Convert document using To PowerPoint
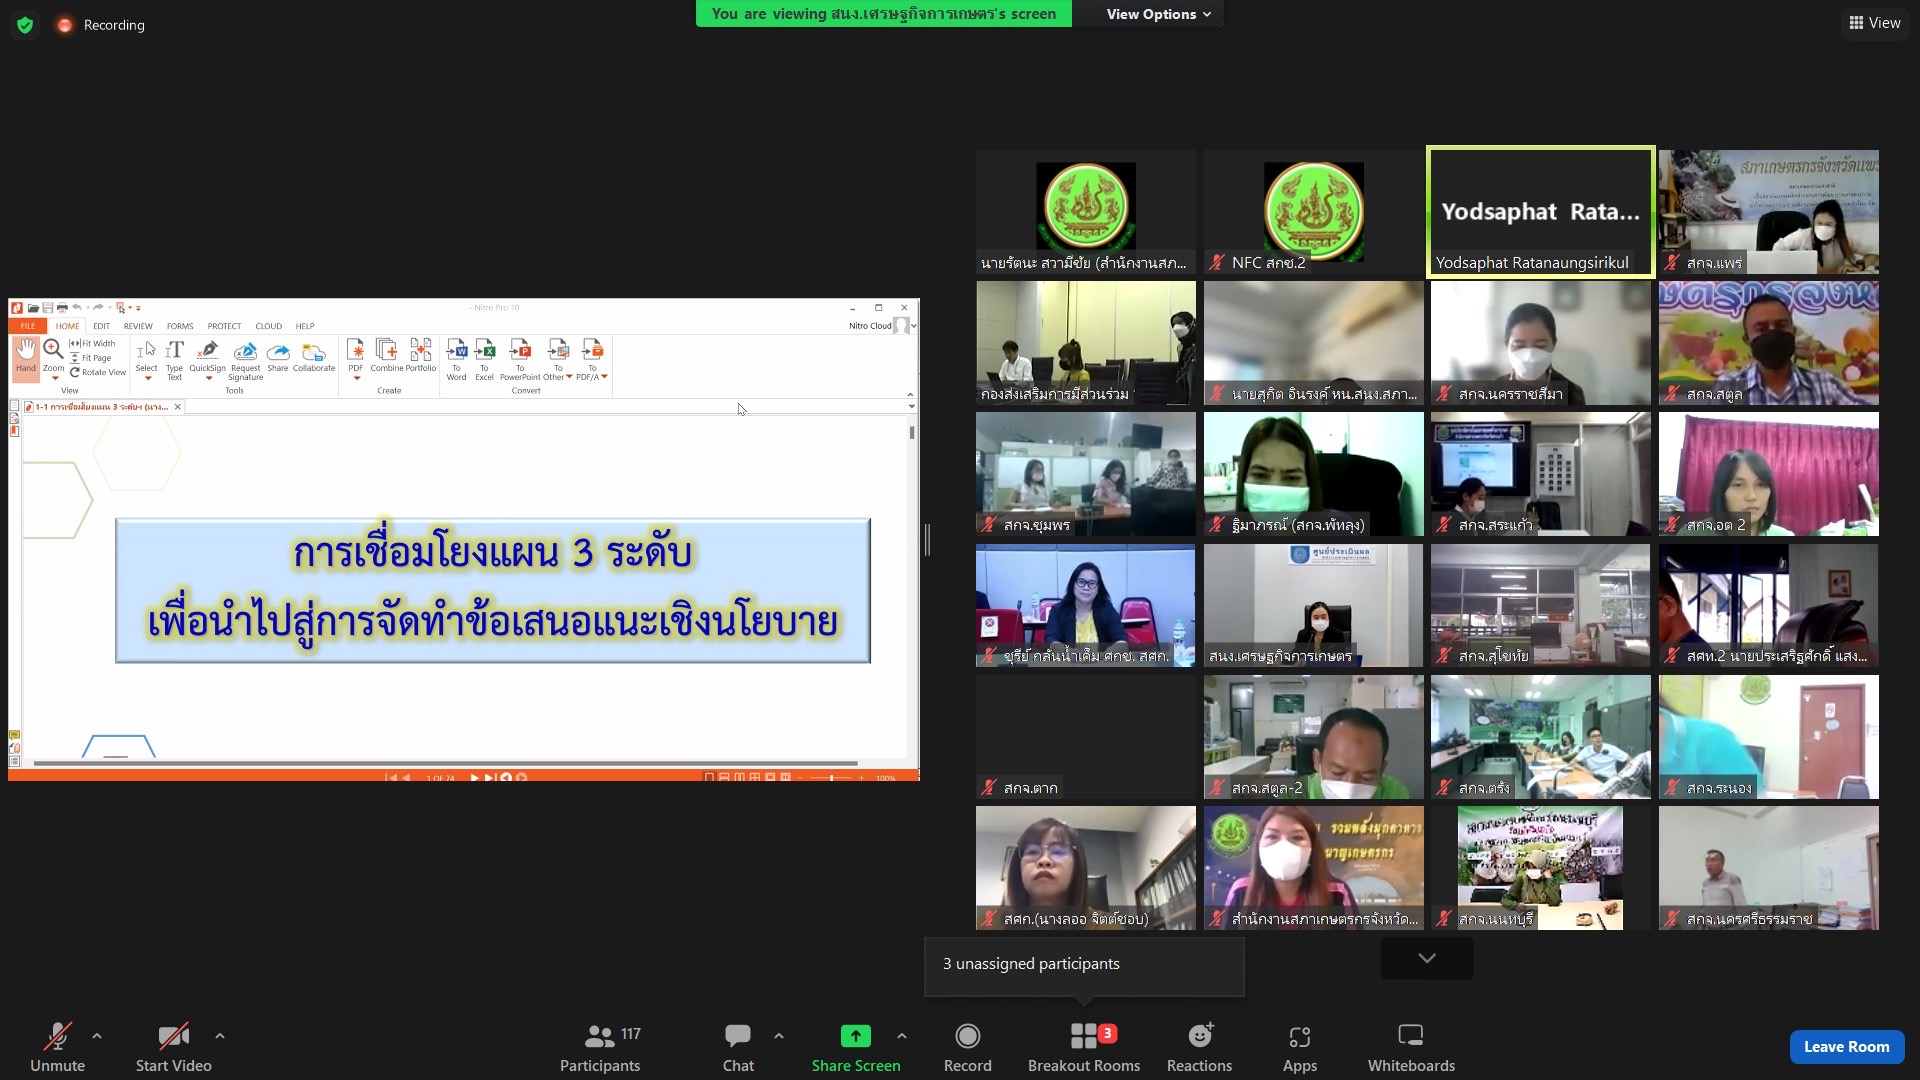Image resolution: width=1920 pixels, height=1080 pixels. (x=520, y=359)
